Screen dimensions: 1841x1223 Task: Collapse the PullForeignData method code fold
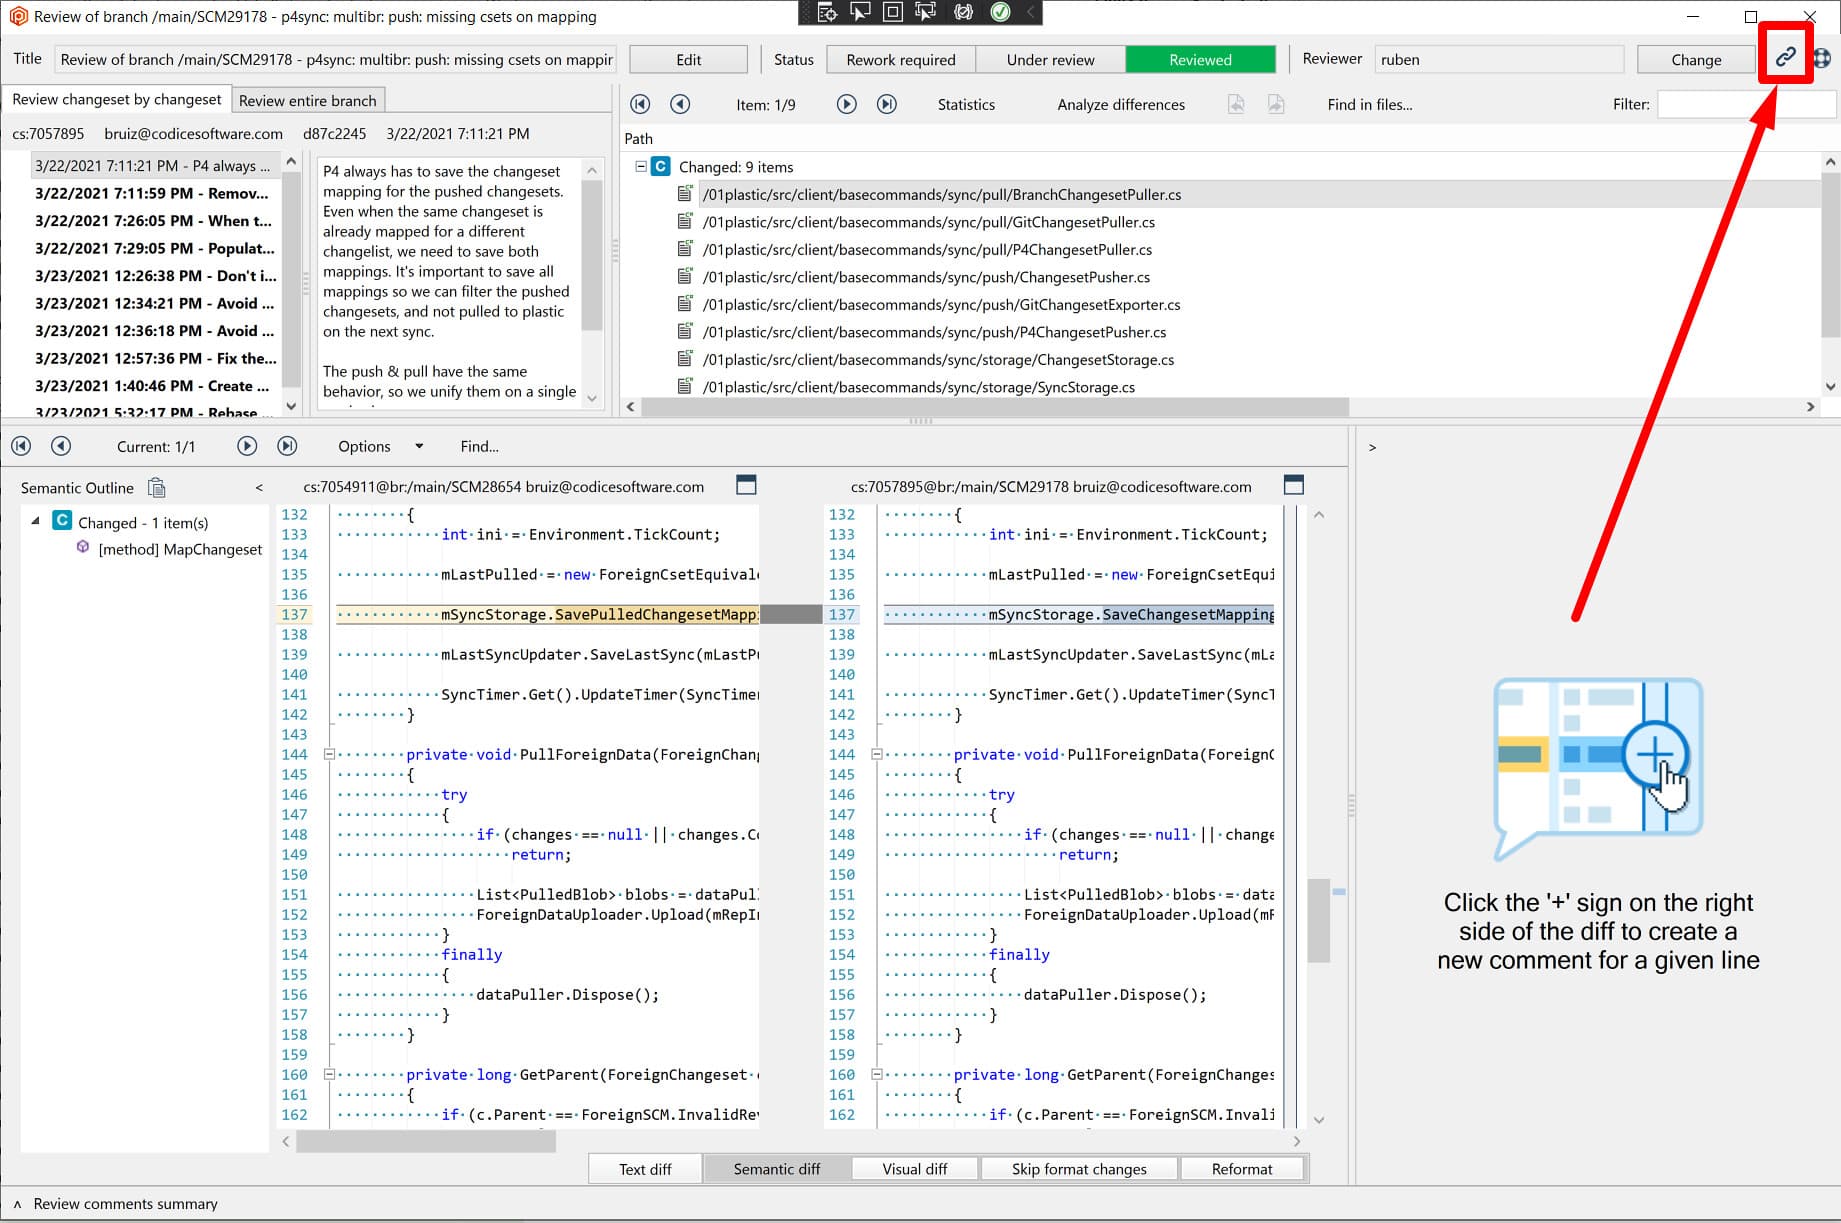(330, 754)
